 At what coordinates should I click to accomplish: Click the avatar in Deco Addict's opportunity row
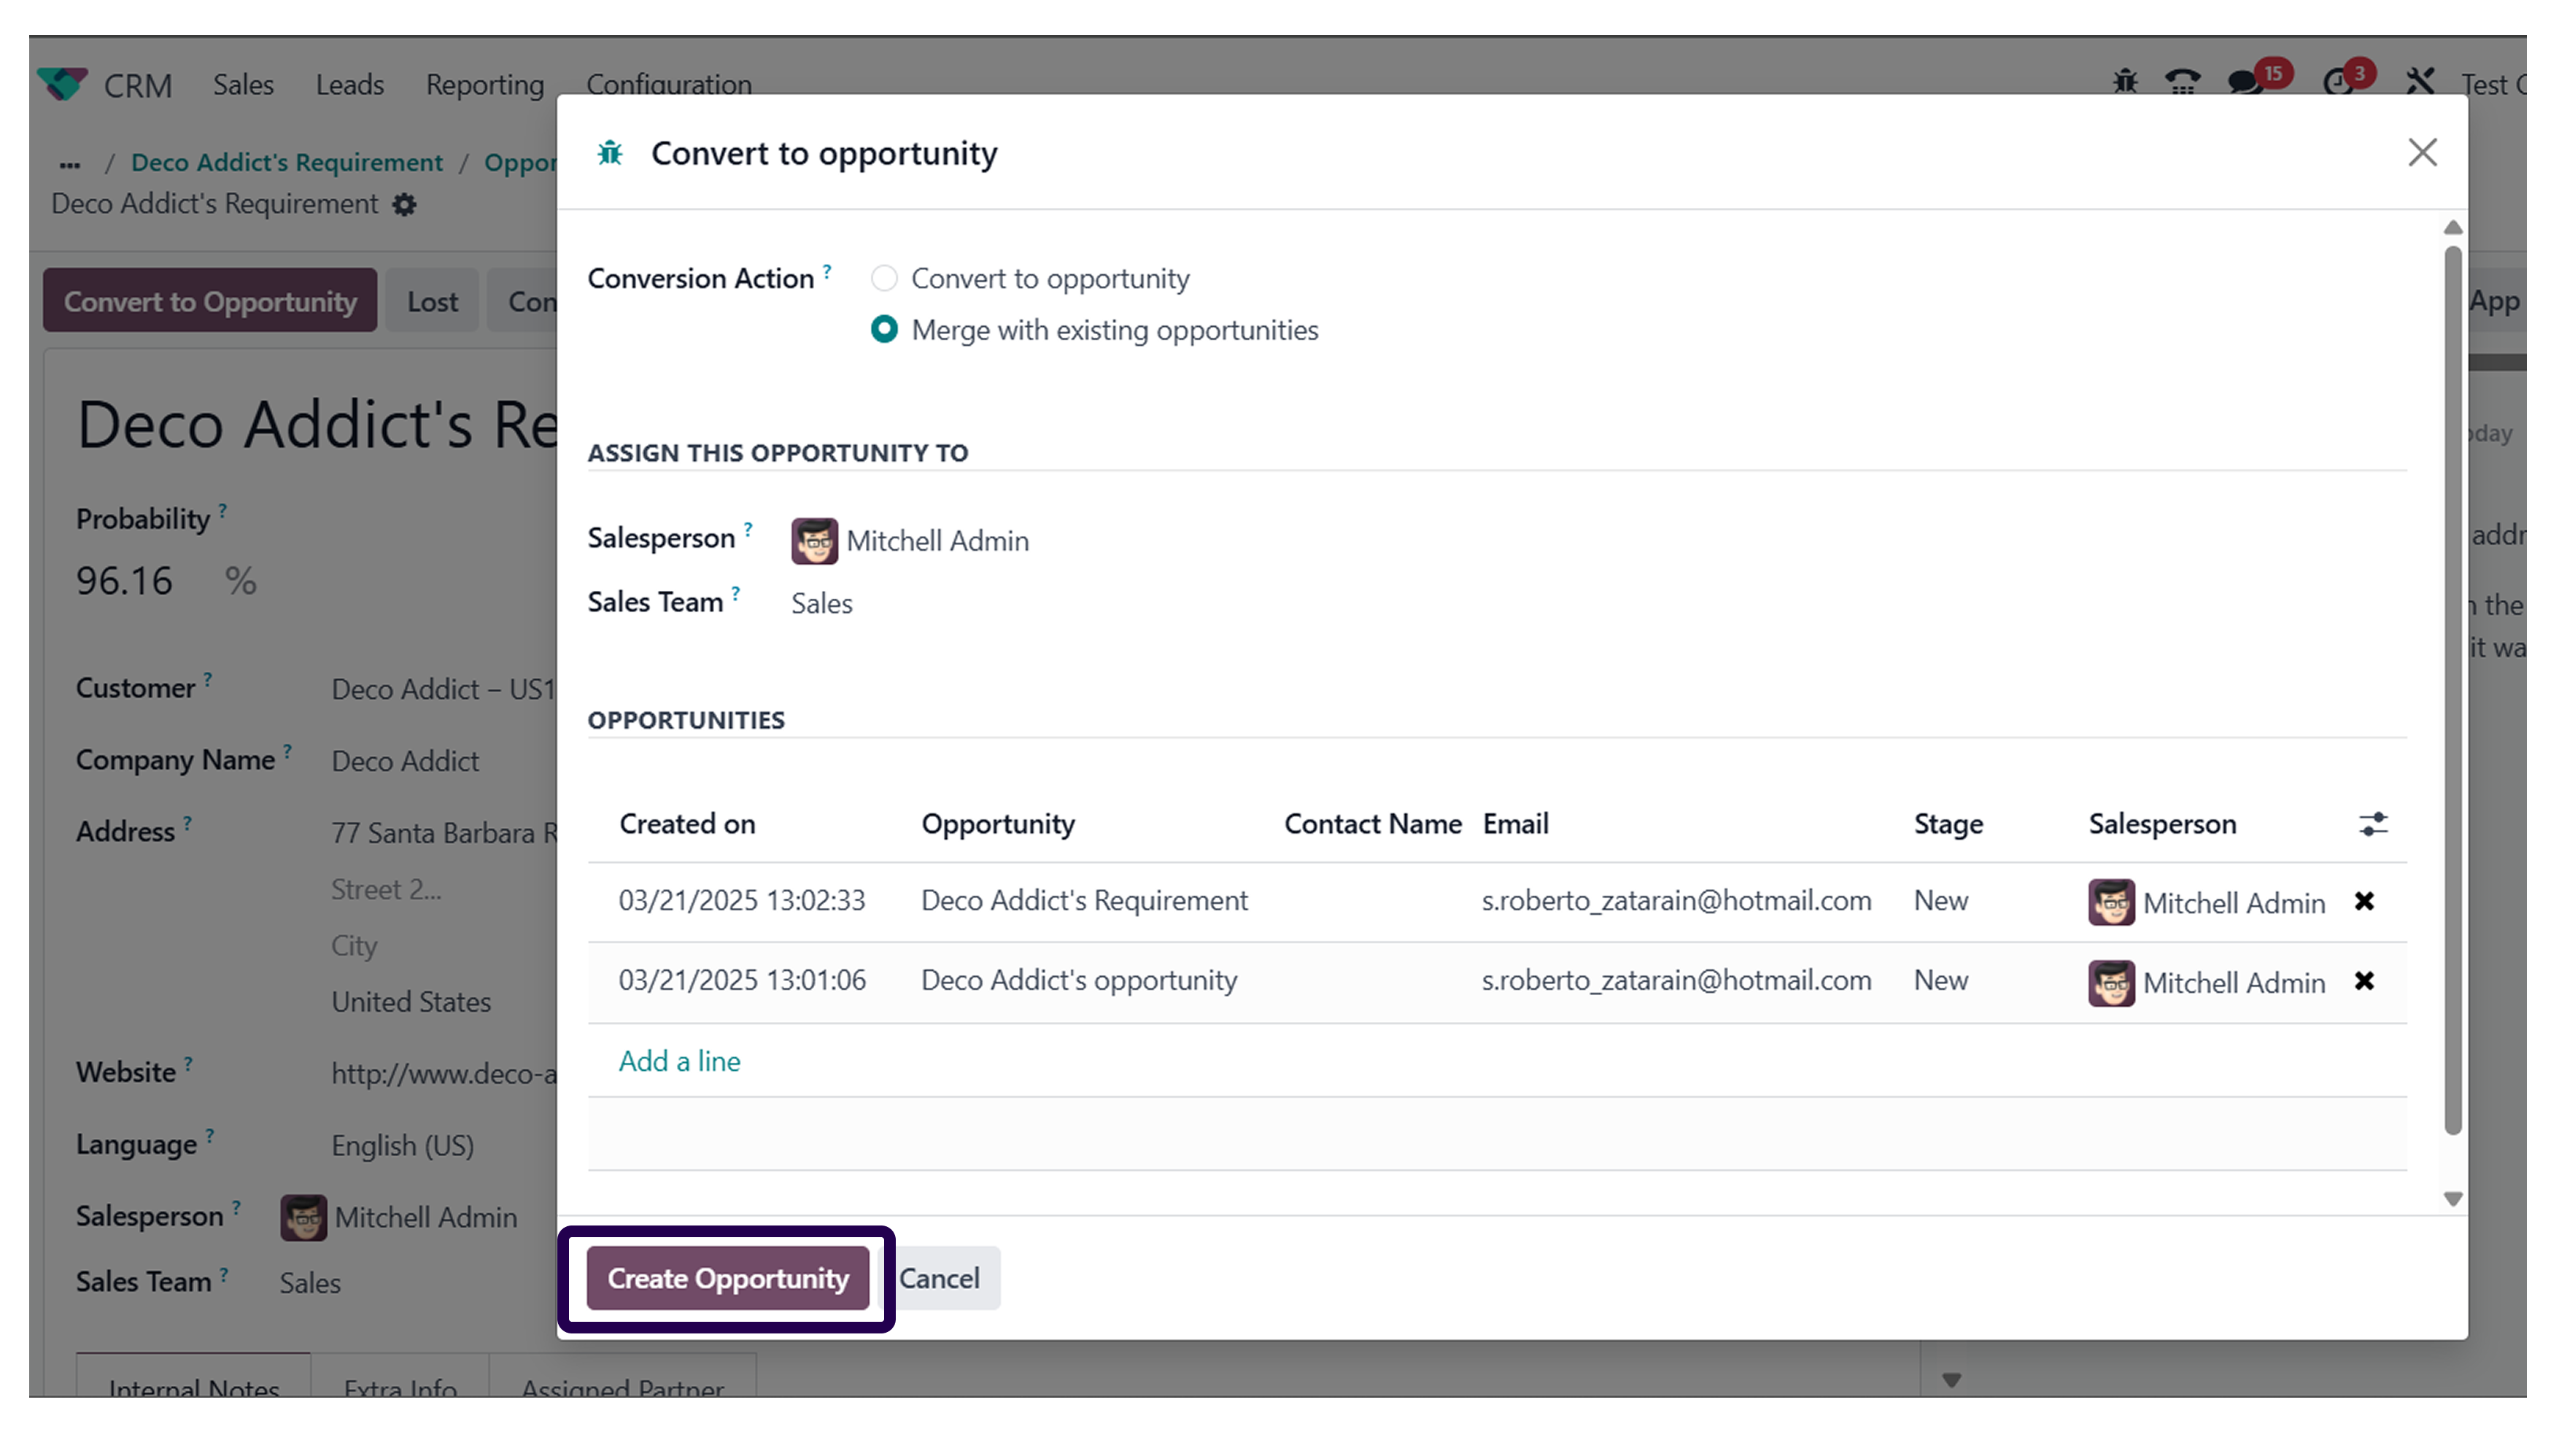2111,983
